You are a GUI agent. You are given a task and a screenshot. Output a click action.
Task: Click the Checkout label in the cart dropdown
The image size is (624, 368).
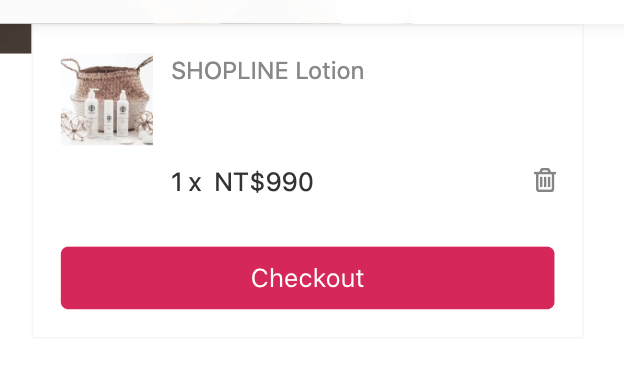(x=307, y=278)
